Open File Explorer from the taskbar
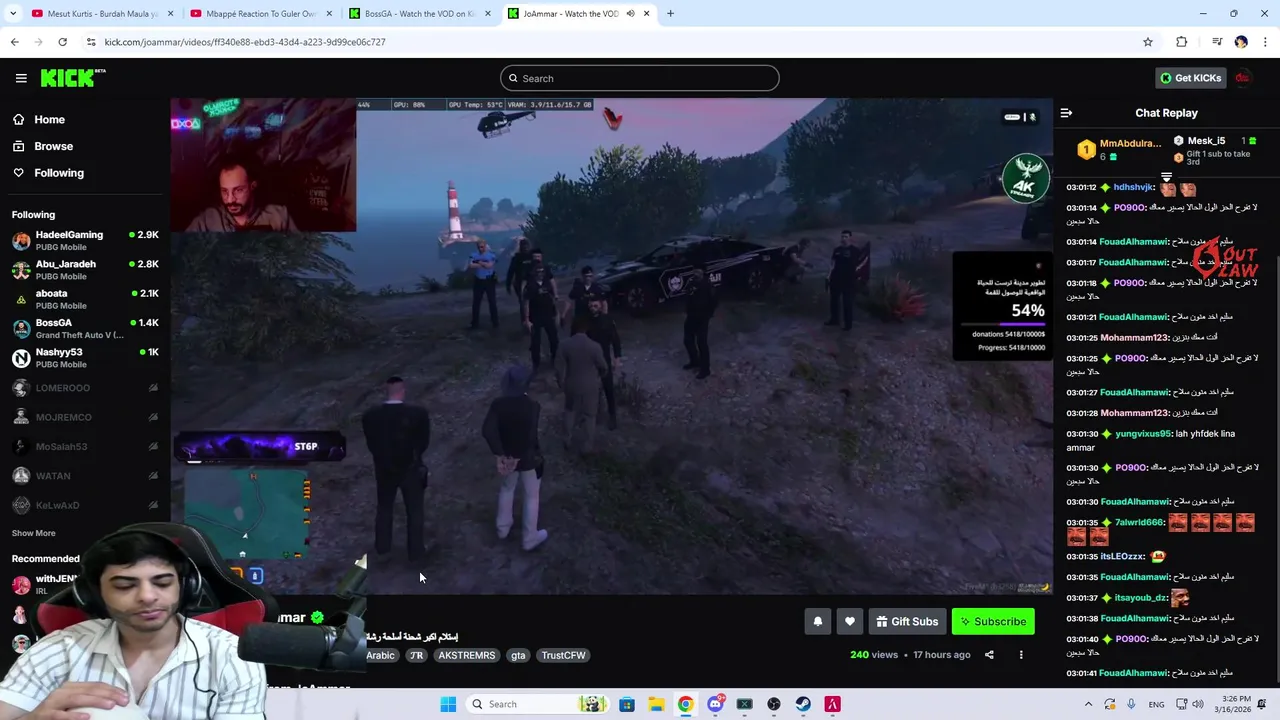 (656, 704)
